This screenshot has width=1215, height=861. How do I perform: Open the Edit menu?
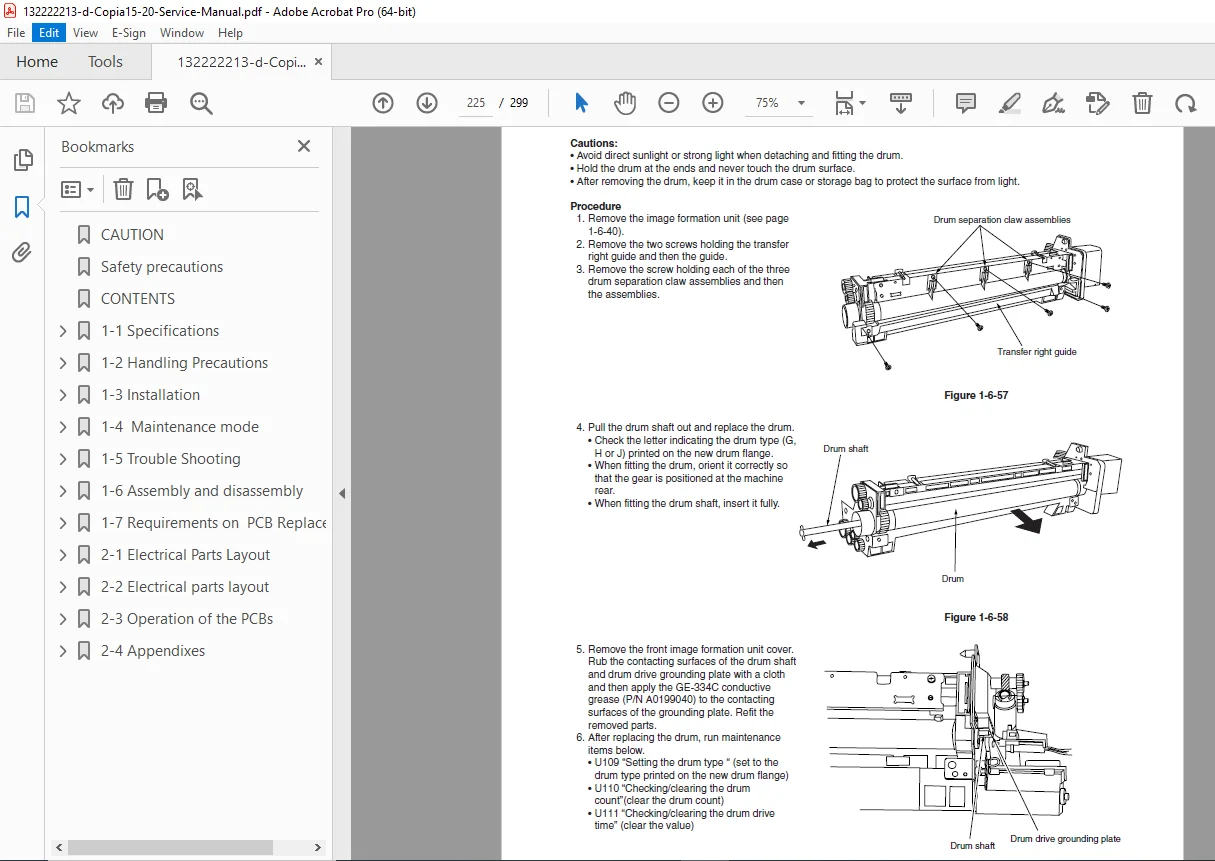(x=48, y=33)
